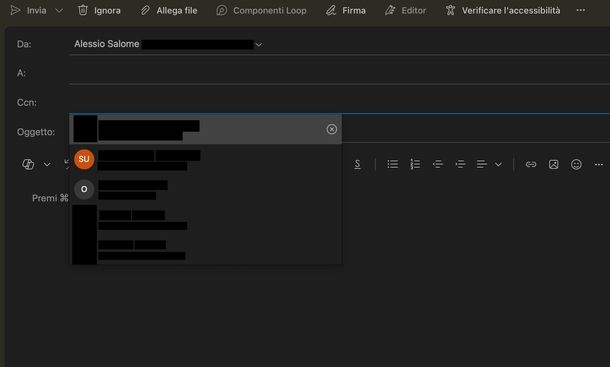Insert a numbered list

415,164
